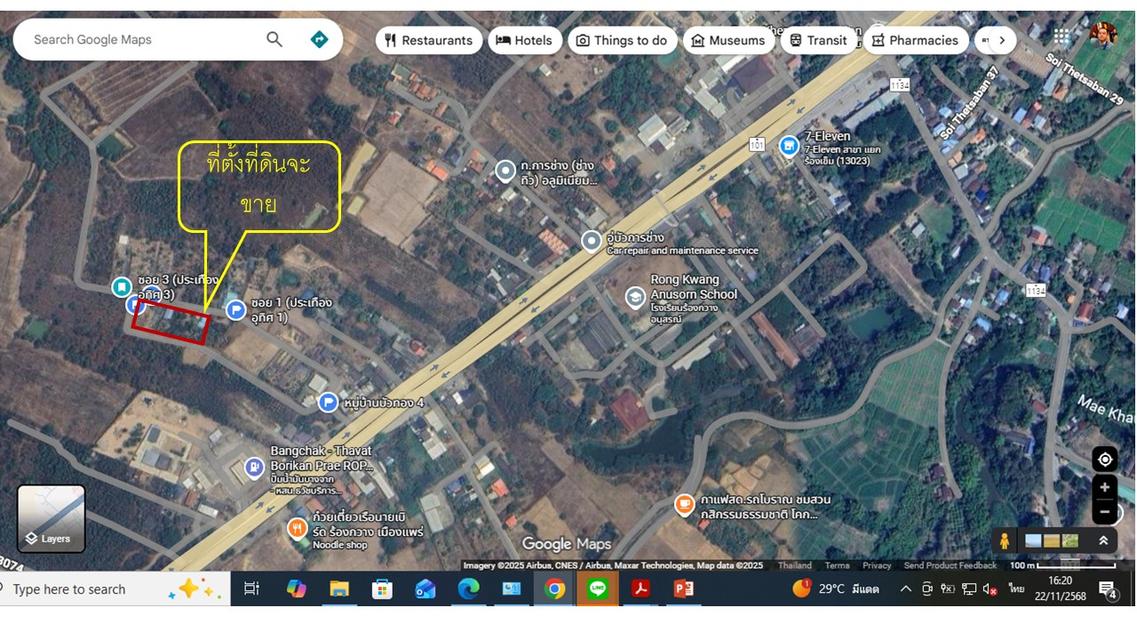Click the Your Location compass icon

1104,459
